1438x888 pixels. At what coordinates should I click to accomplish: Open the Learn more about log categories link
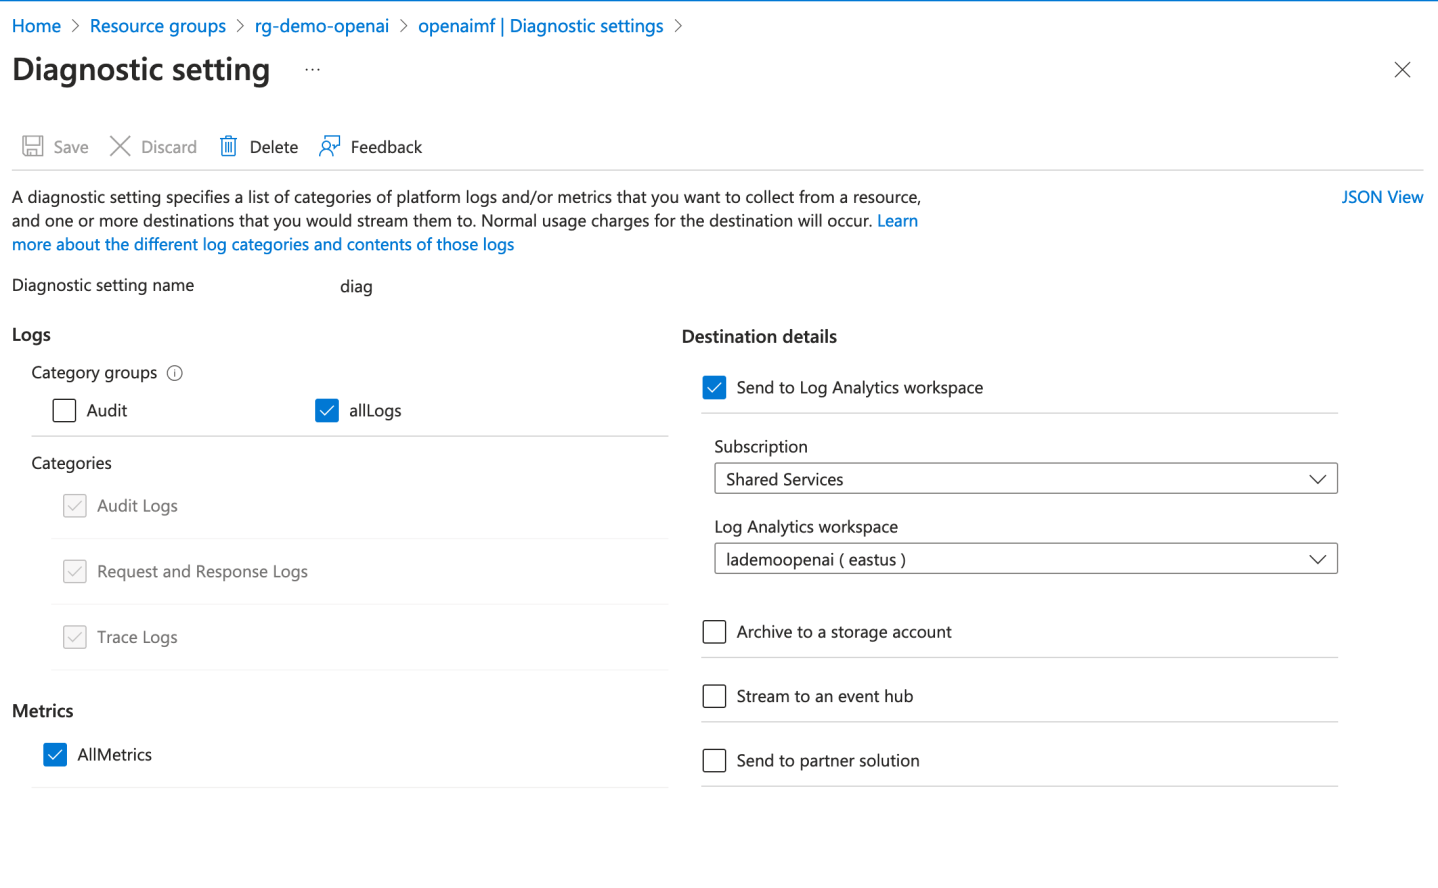click(x=263, y=245)
